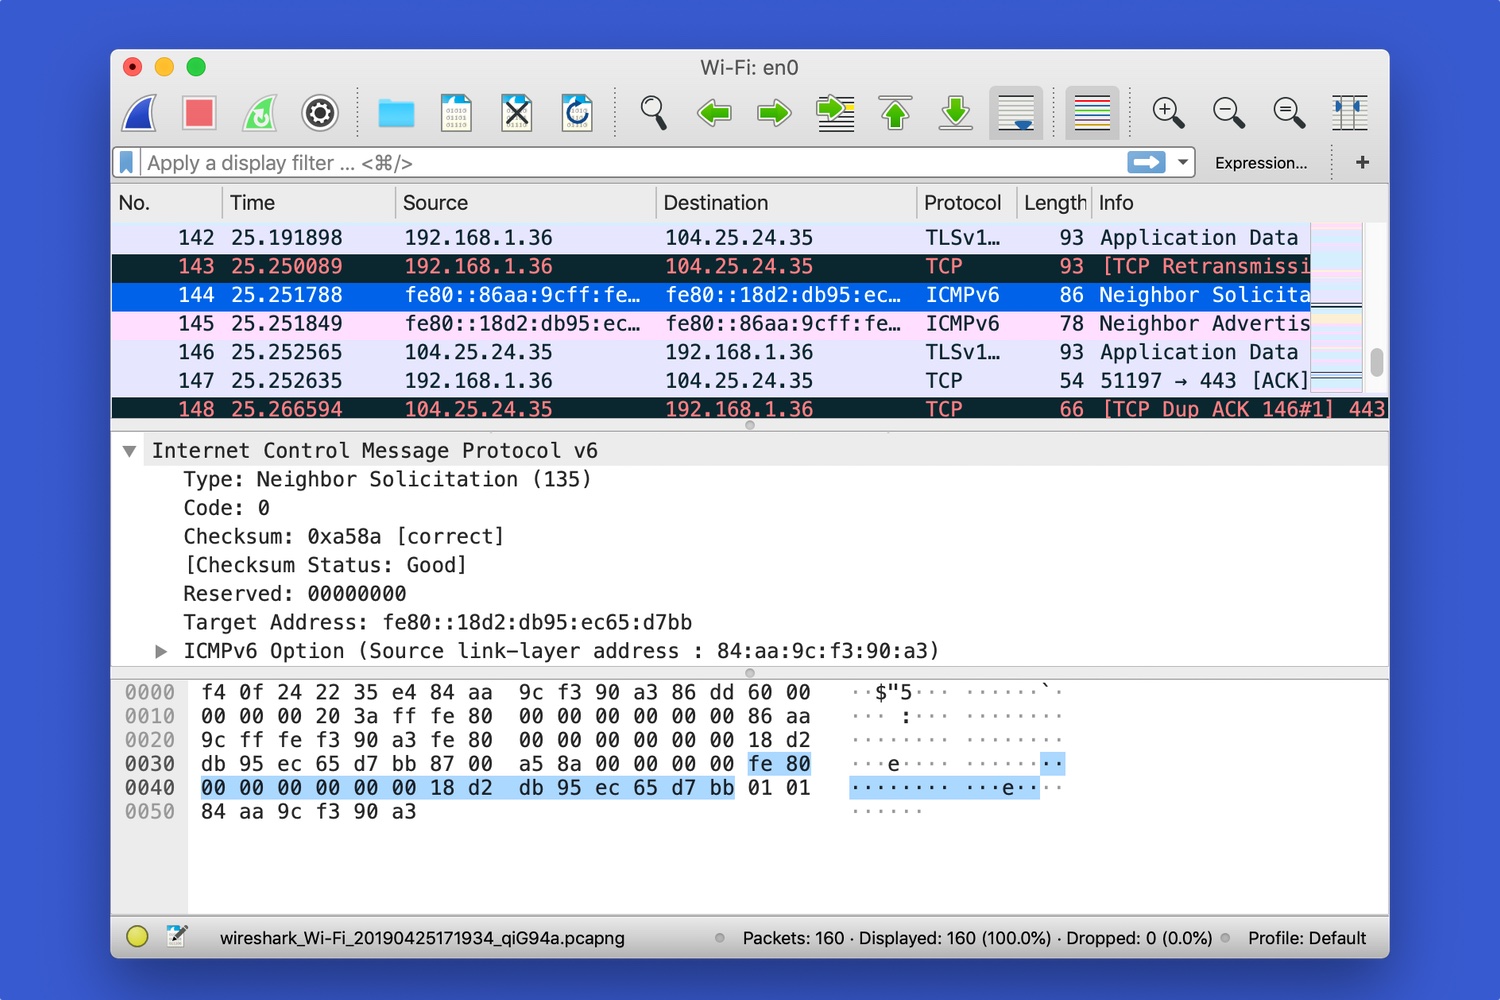Click the packet list scrollbar thumb
The width and height of the screenshot is (1500, 1000).
click(x=1377, y=362)
